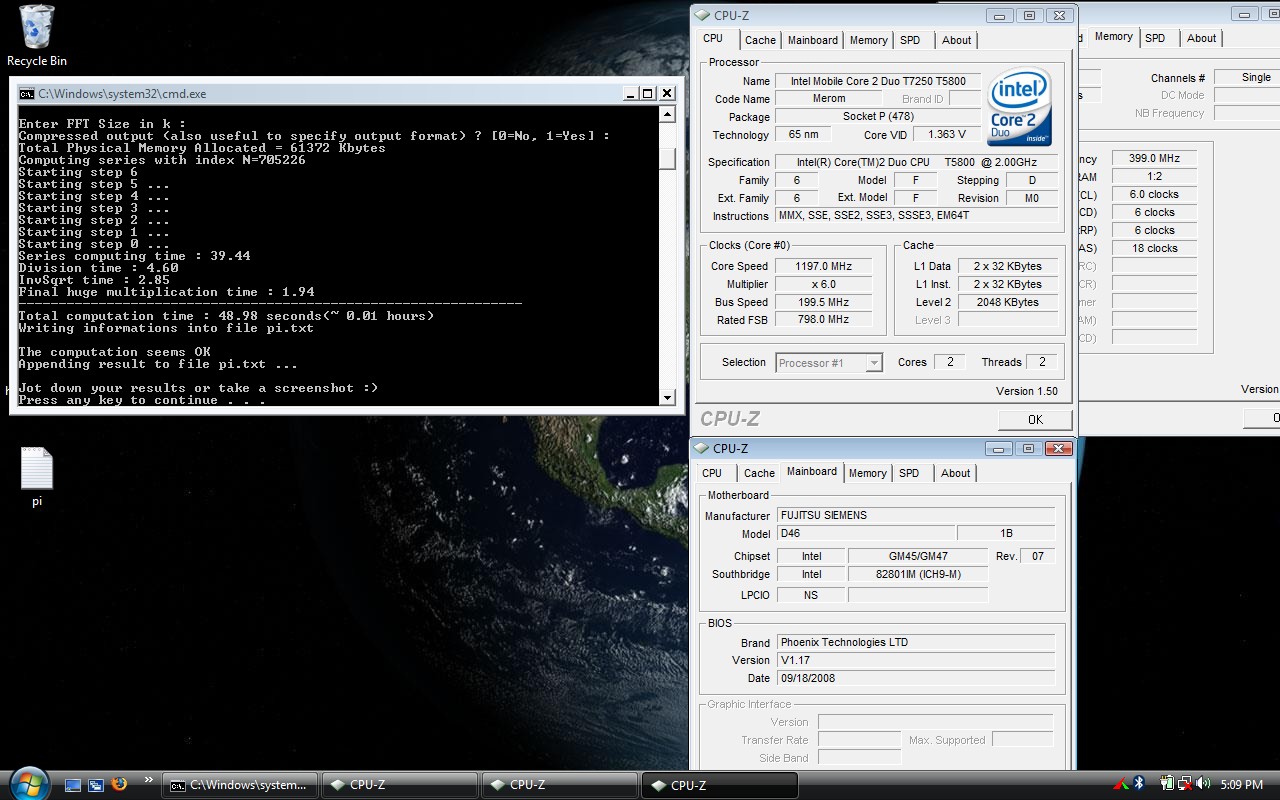Screen dimensions: 1280x800
Task: Click the processor Name field value
Action: click(878, 81)
